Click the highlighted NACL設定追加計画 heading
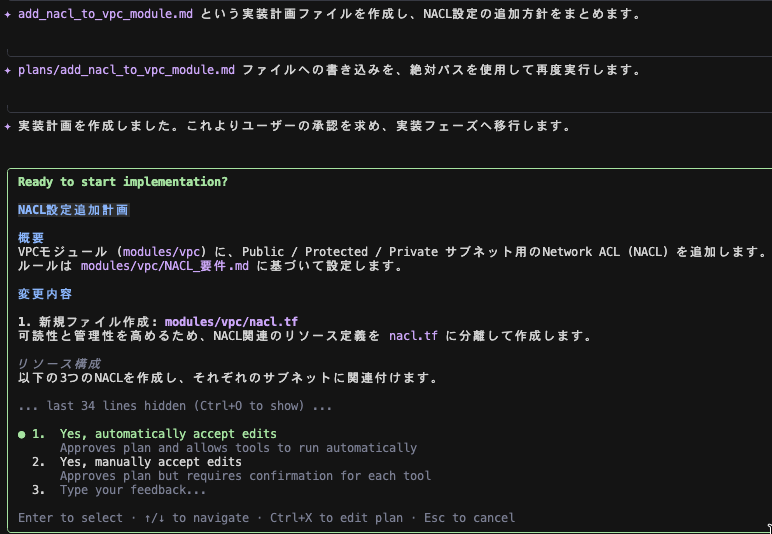The image size is (772, 534). click(x=73, y=210)
